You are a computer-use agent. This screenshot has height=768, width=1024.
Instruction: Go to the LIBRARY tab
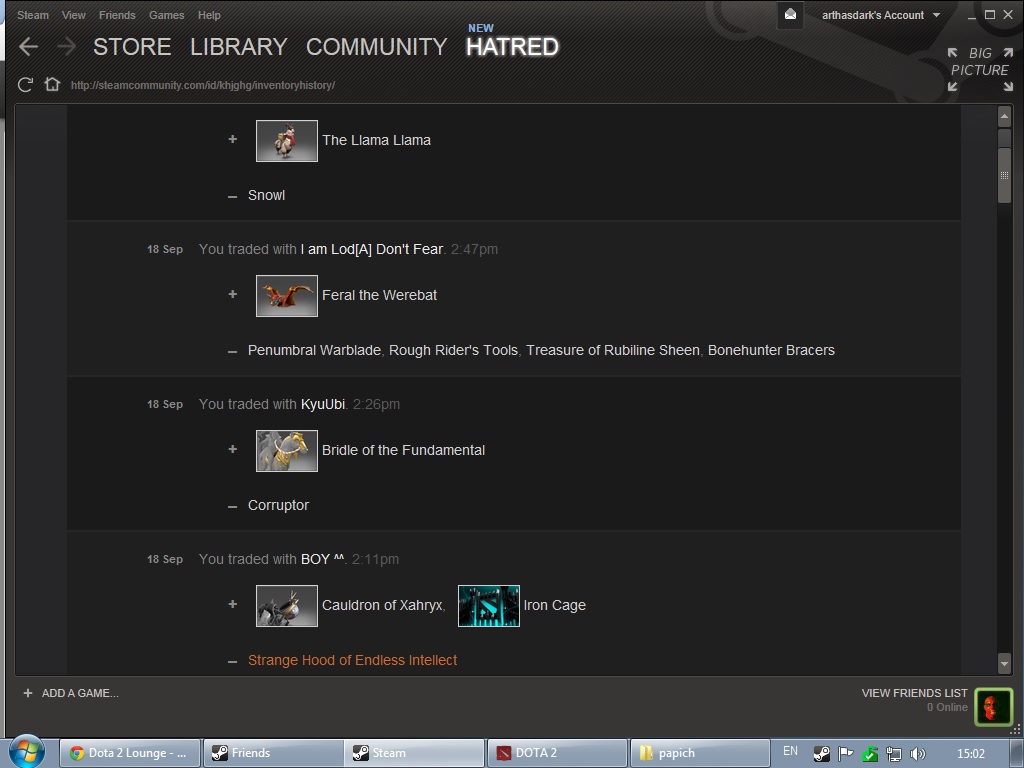click(238, 46)
